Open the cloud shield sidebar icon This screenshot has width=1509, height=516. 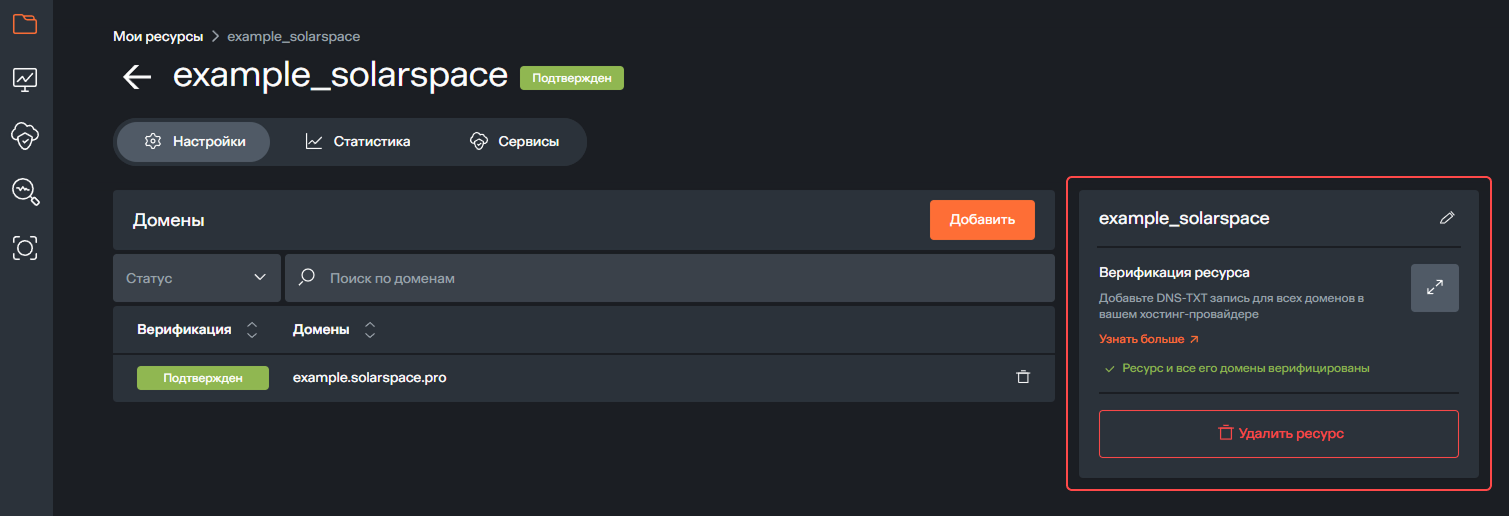pos(25,134)
